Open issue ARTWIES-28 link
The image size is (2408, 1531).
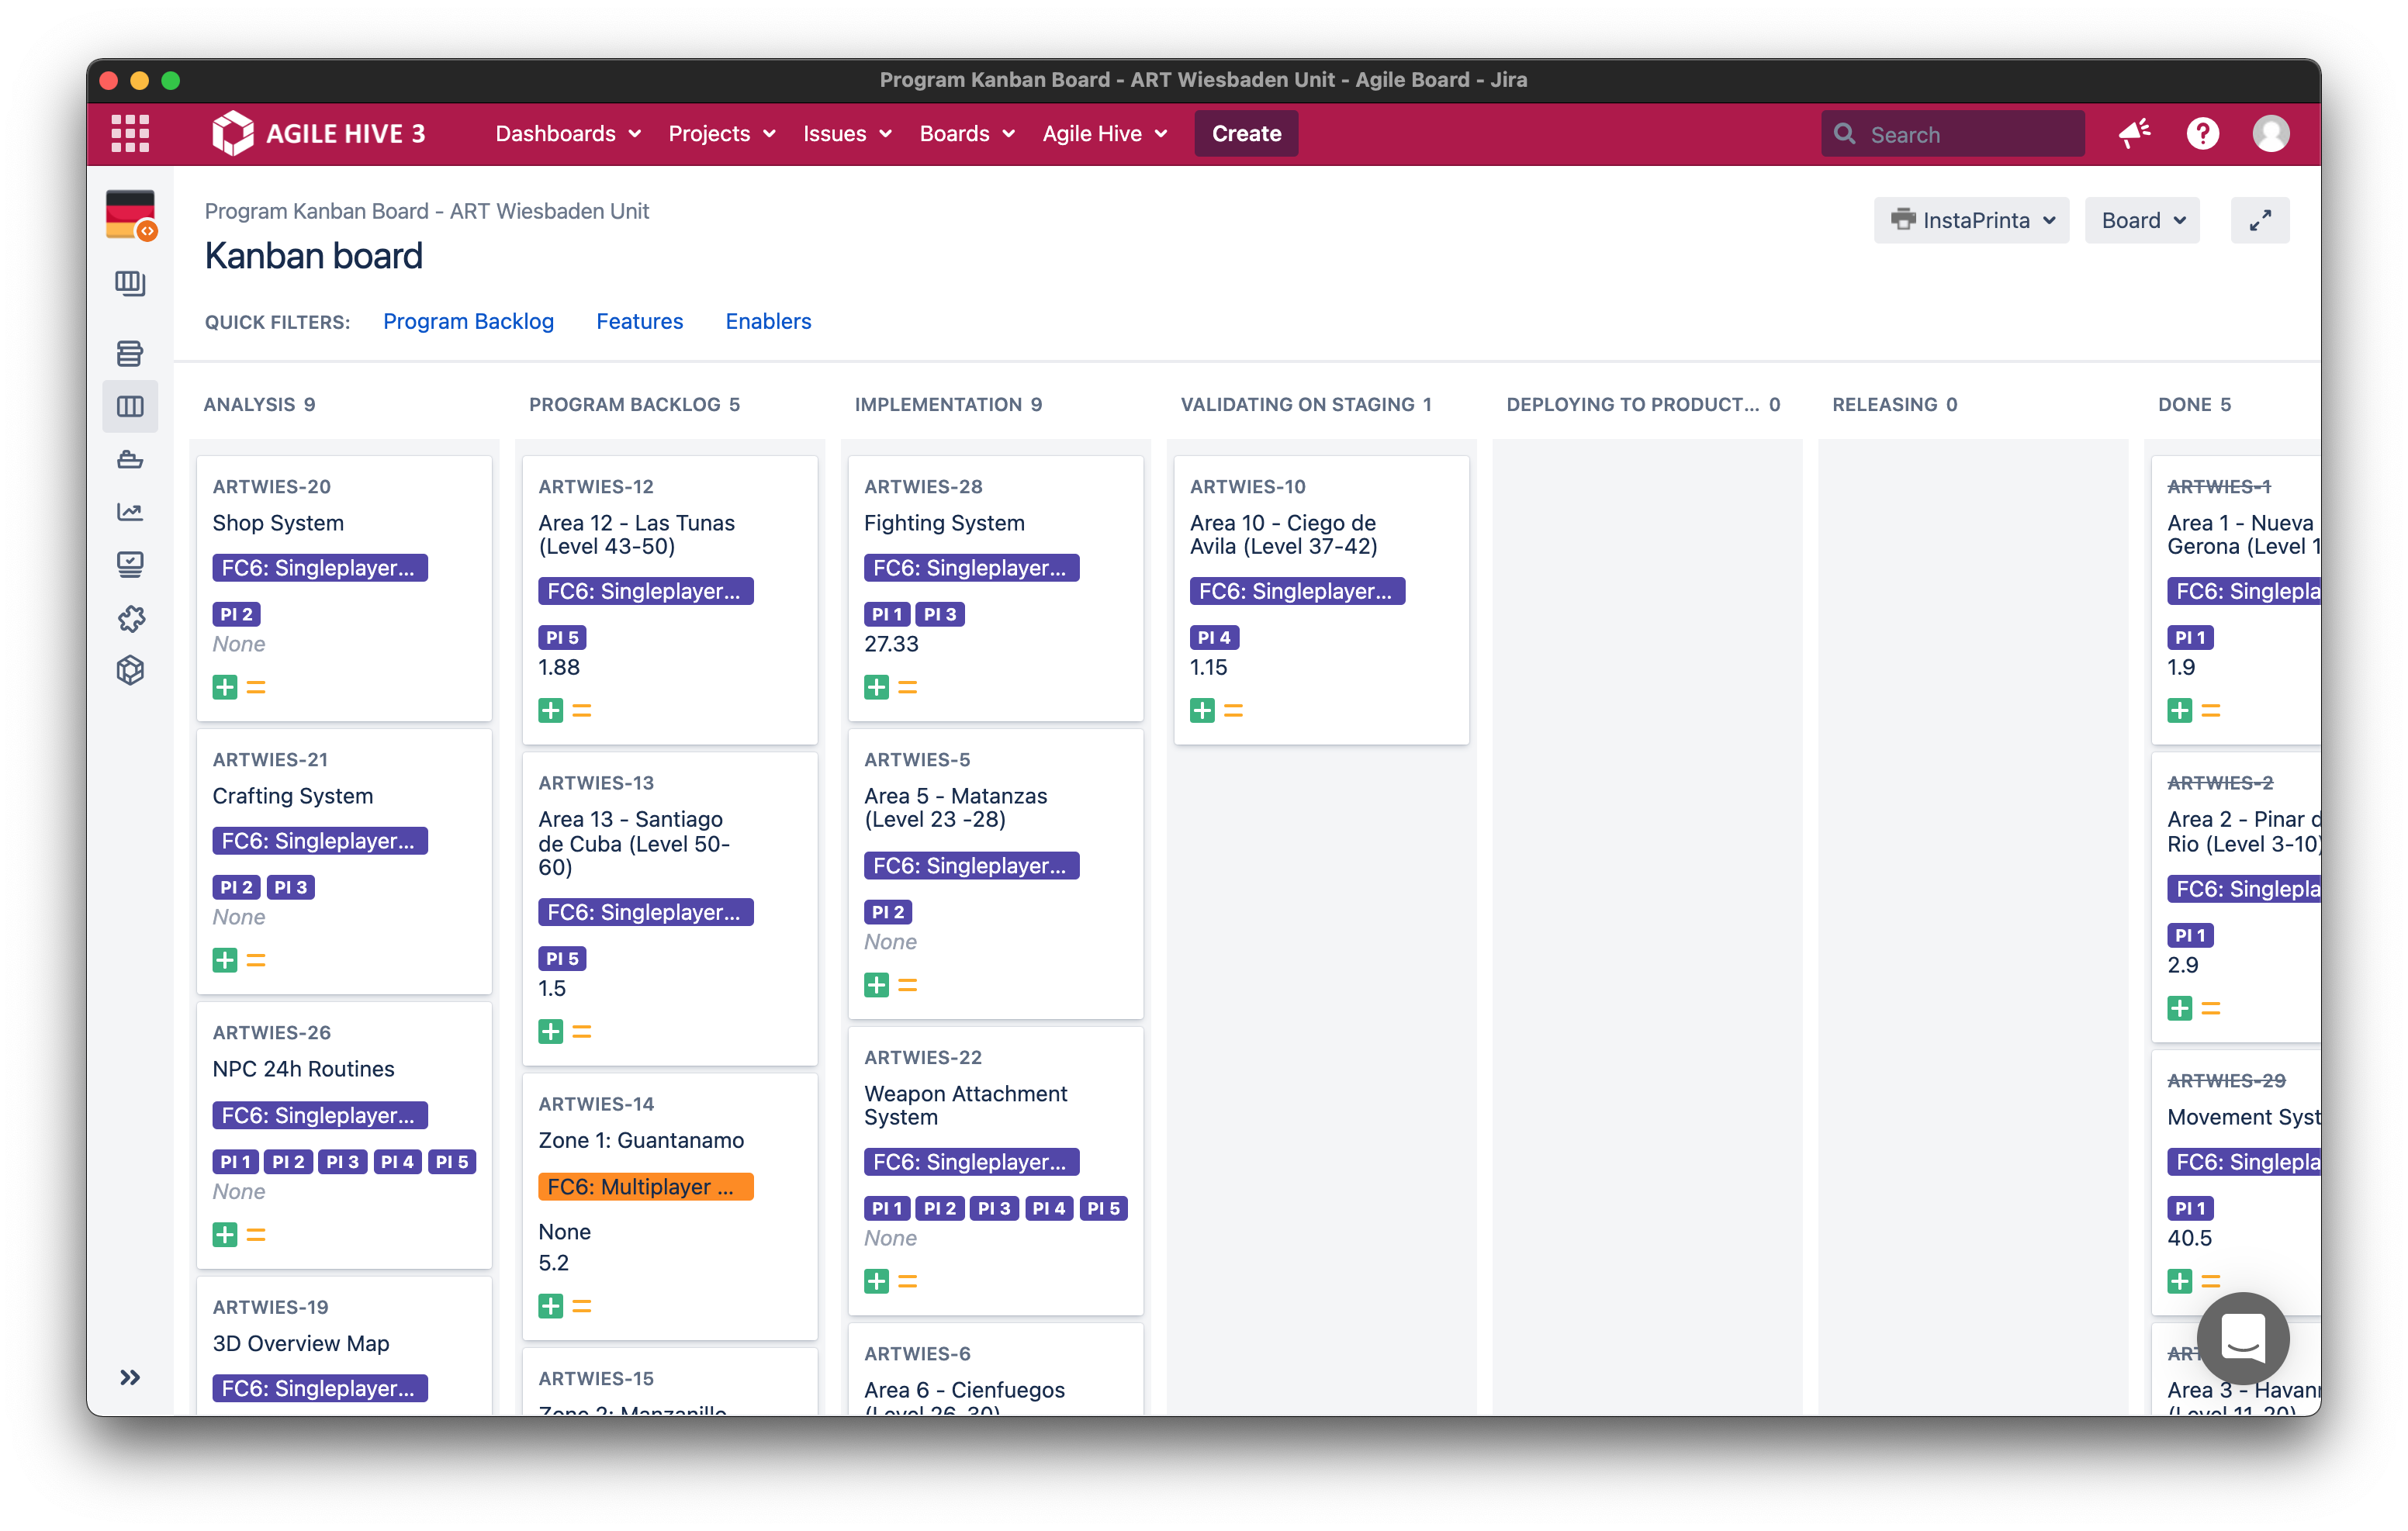[923, 487]
